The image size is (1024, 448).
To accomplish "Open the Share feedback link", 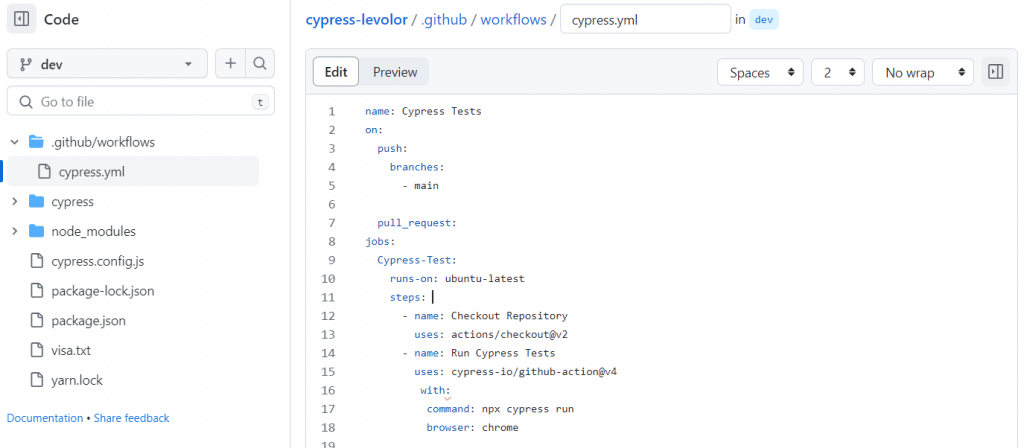I will (131, 418).
